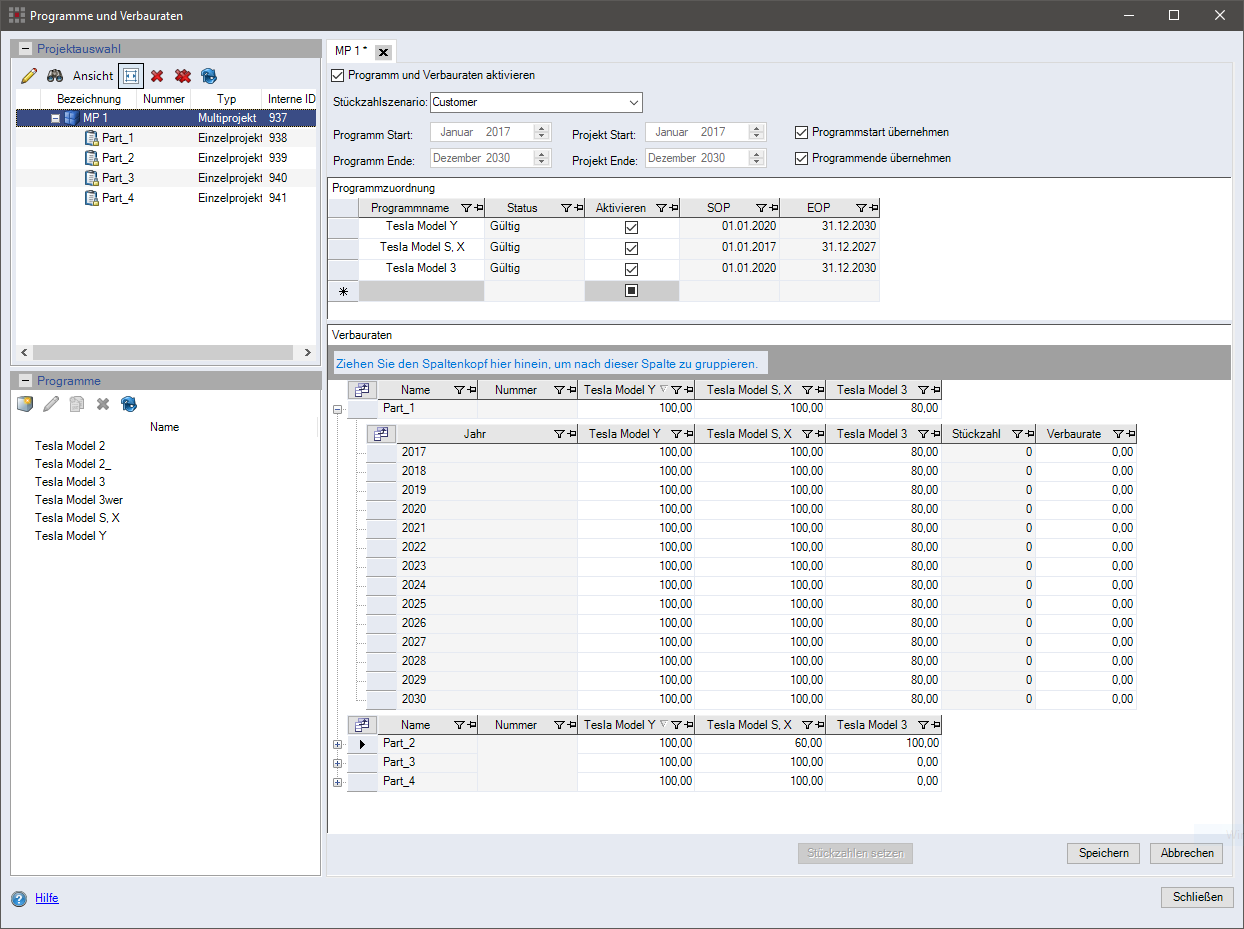Image resolution: width=1244 pixels, height=929 pixels.
Task: Toggle 'Programm und Verbauraten aktivieren' checkbox
Action: click(338, 75)
